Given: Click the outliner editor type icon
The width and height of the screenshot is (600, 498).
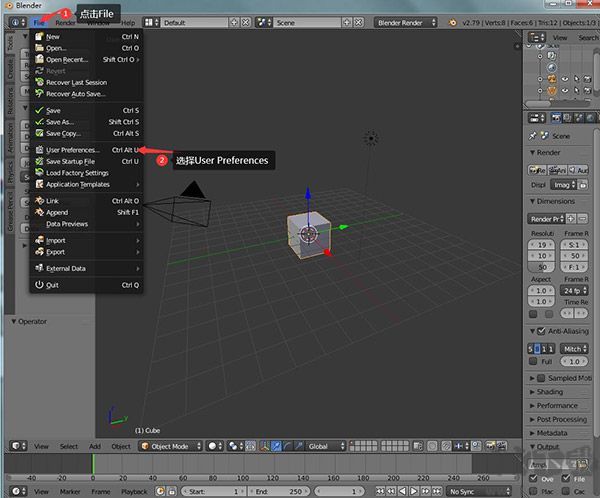Looking at the screenshot, I should [x=536, y=37].
